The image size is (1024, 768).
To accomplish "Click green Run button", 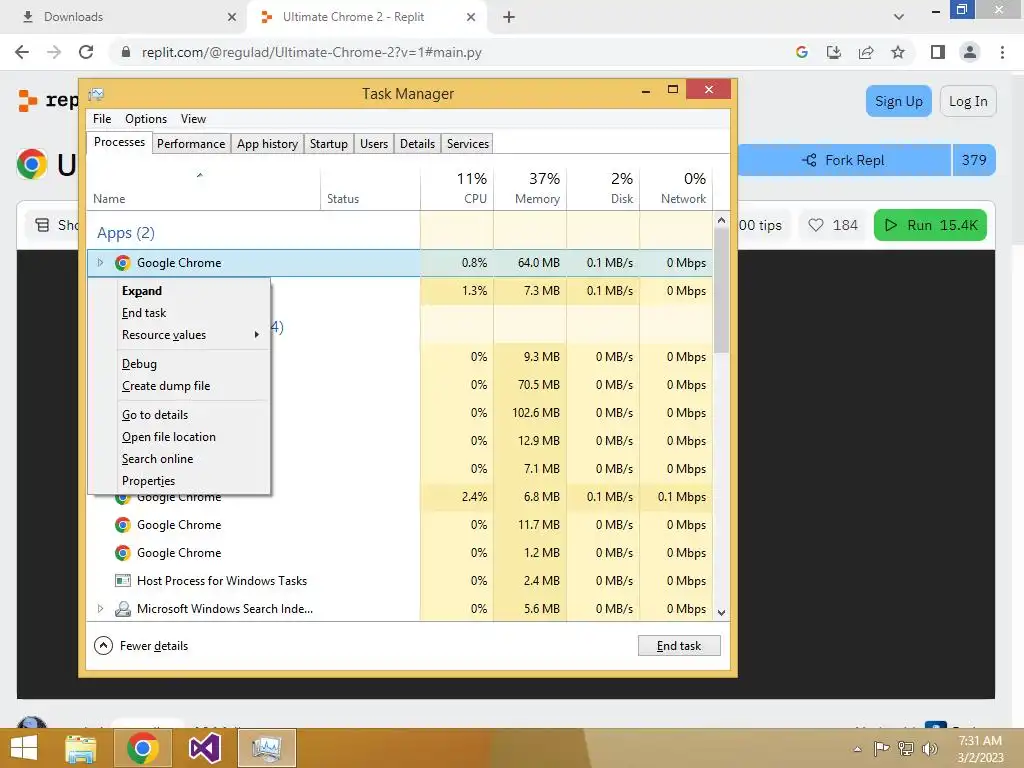I will tap(930, 225).
